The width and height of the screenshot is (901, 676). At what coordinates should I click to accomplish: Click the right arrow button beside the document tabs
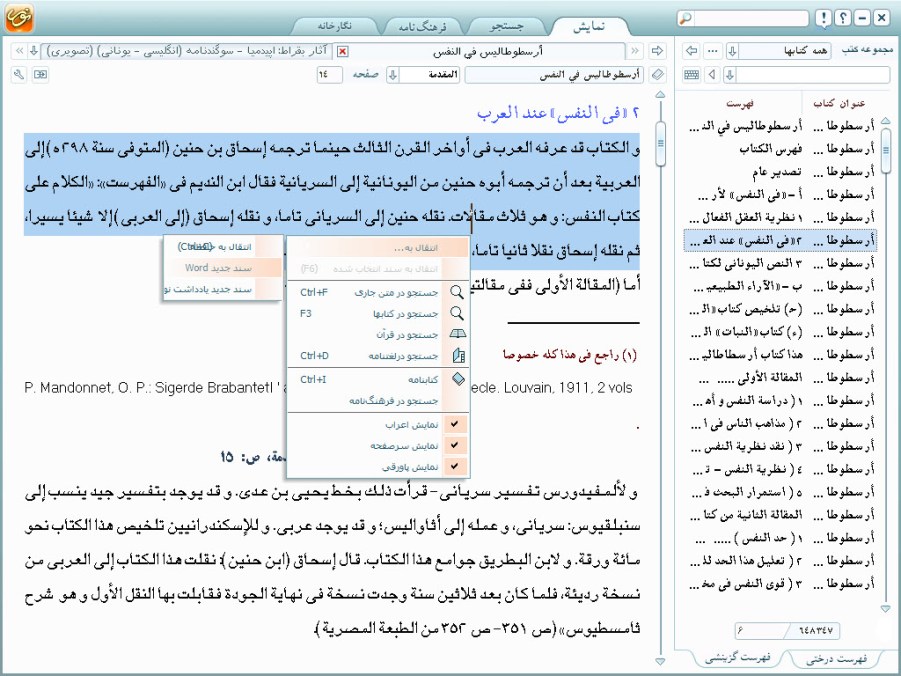coord(657,51)
